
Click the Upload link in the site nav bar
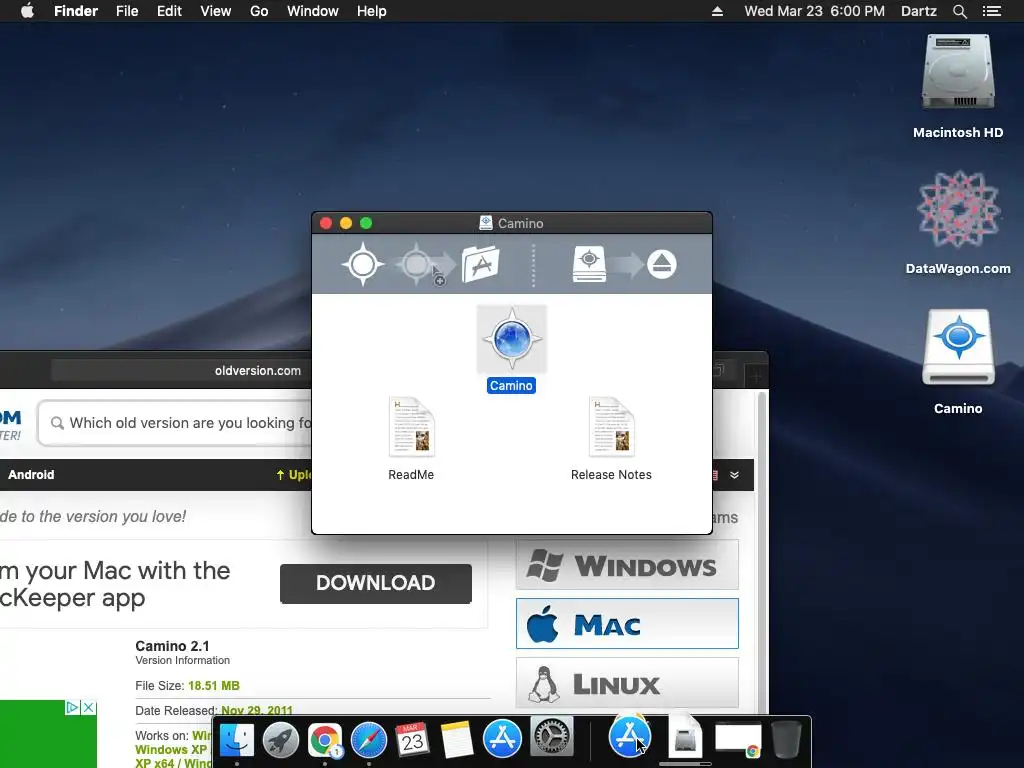point(293,475)
